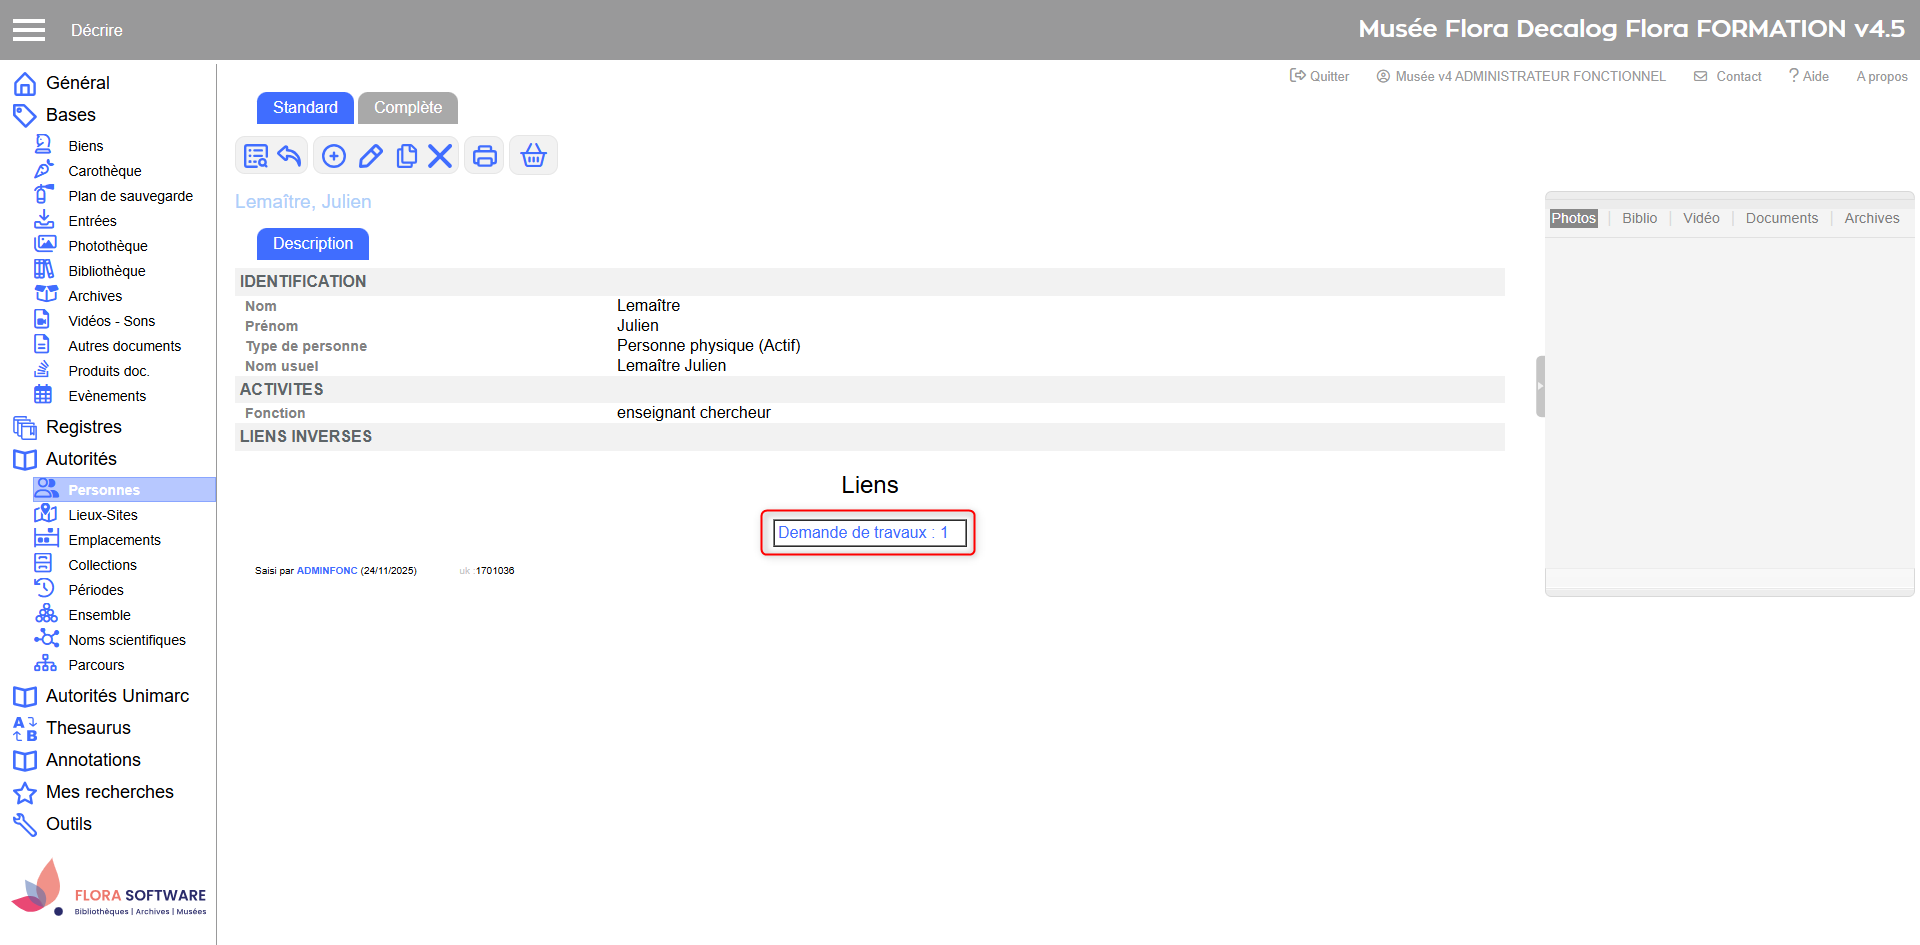Duplicate the record with copy icon
This screenshot has width=1920, height=945.
pyautogui.click(x=406, y=156)
